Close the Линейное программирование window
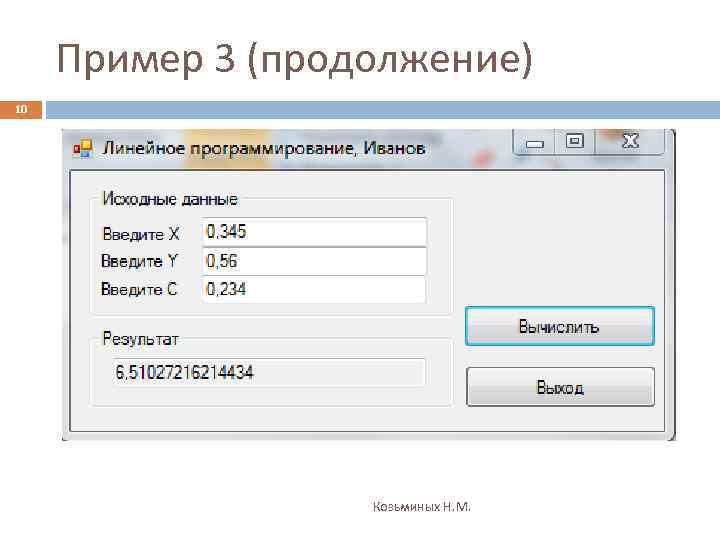720x540 pixels. (x=630, y=142)
